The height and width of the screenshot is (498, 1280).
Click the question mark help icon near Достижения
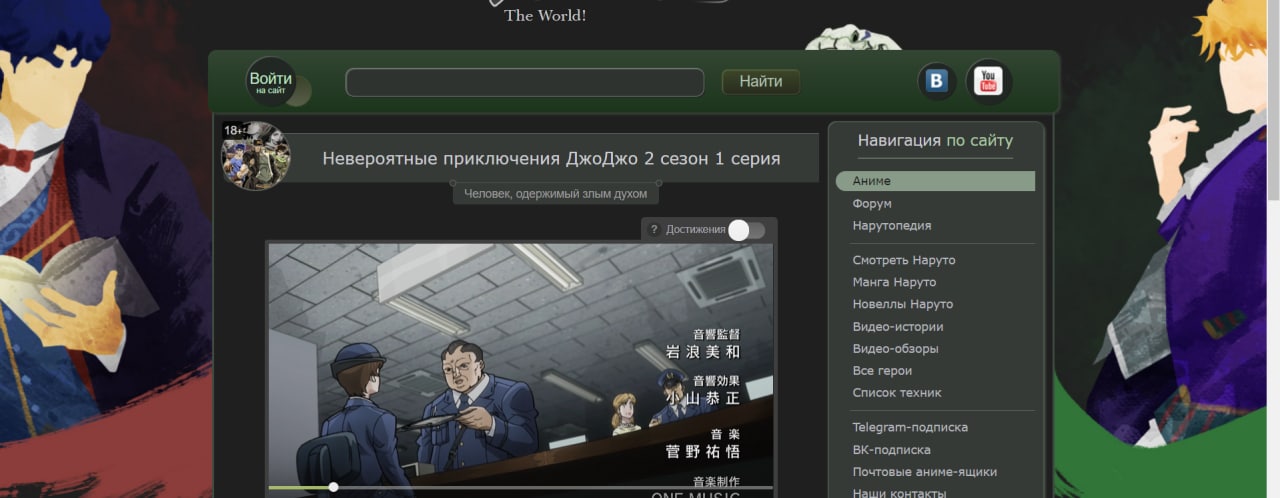coord(654,230)
